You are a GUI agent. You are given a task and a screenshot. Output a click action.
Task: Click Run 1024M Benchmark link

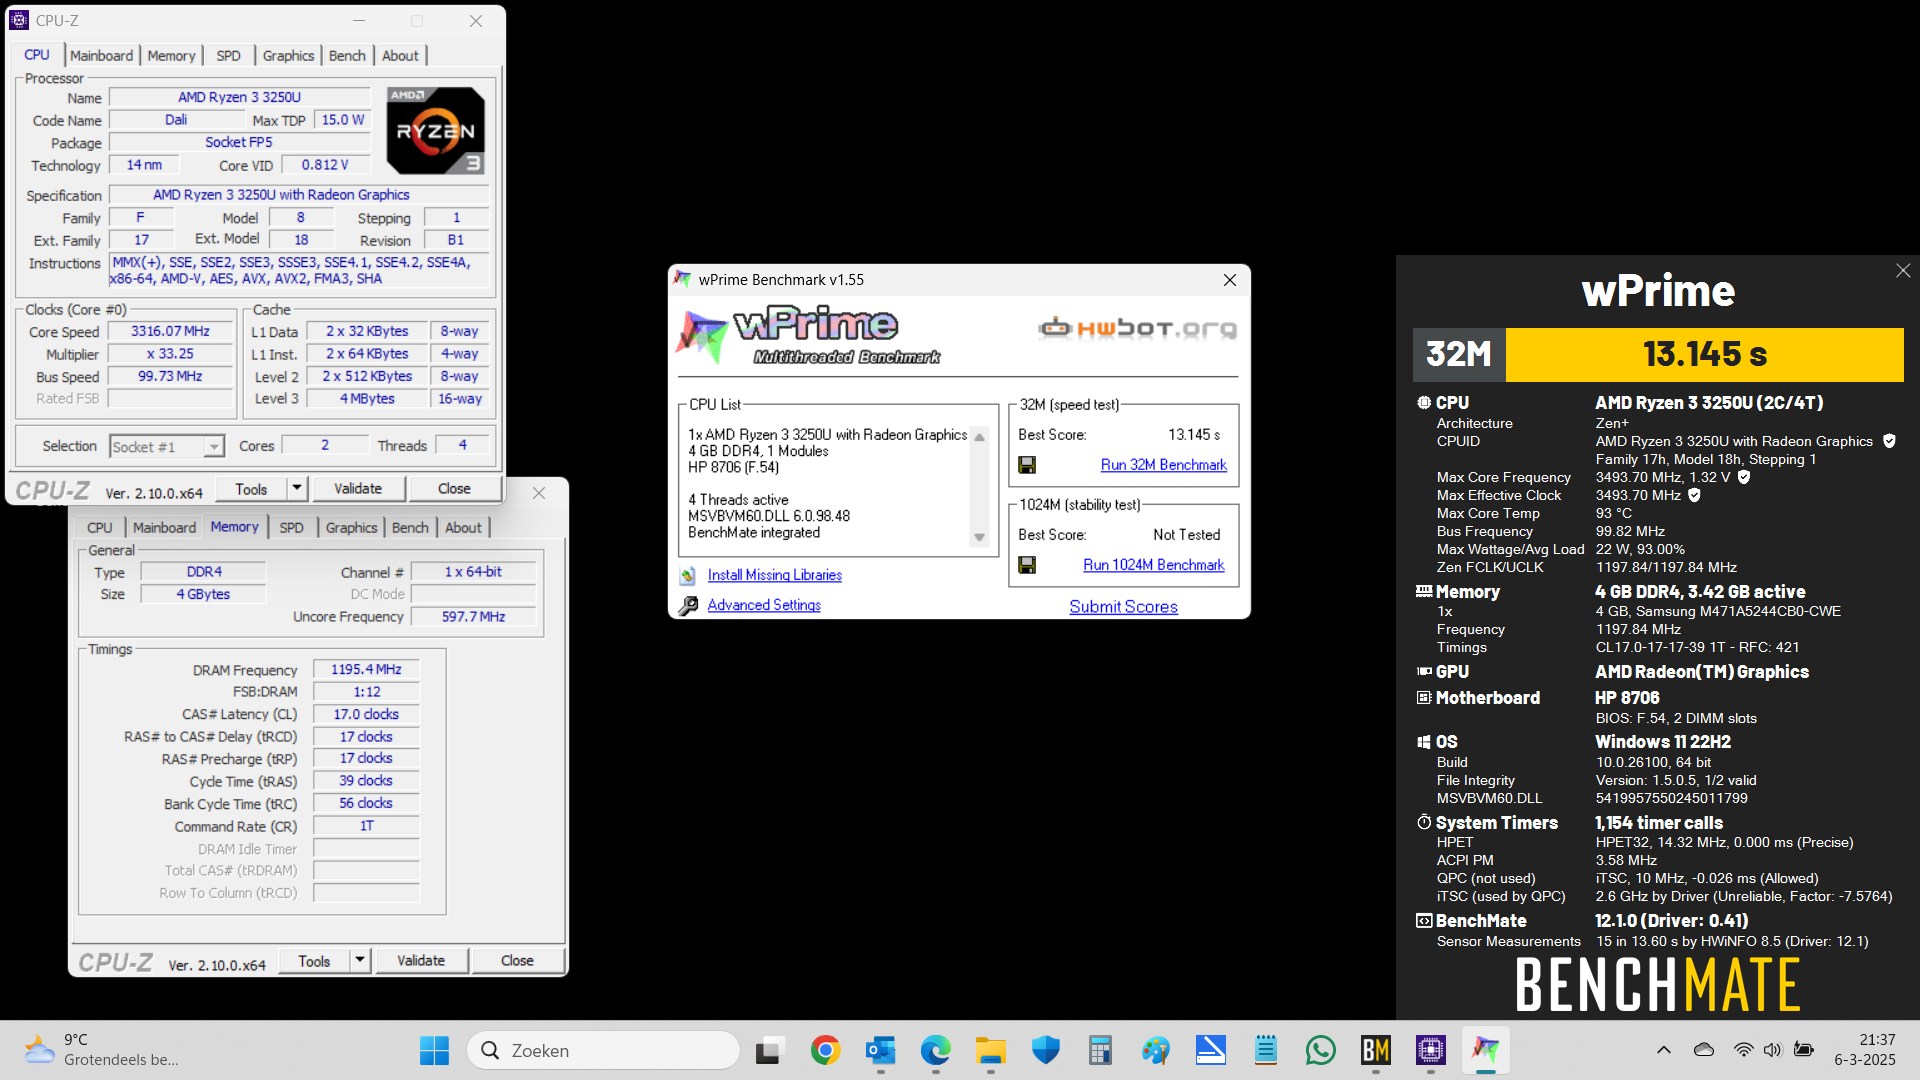[x=1153, y=565]
